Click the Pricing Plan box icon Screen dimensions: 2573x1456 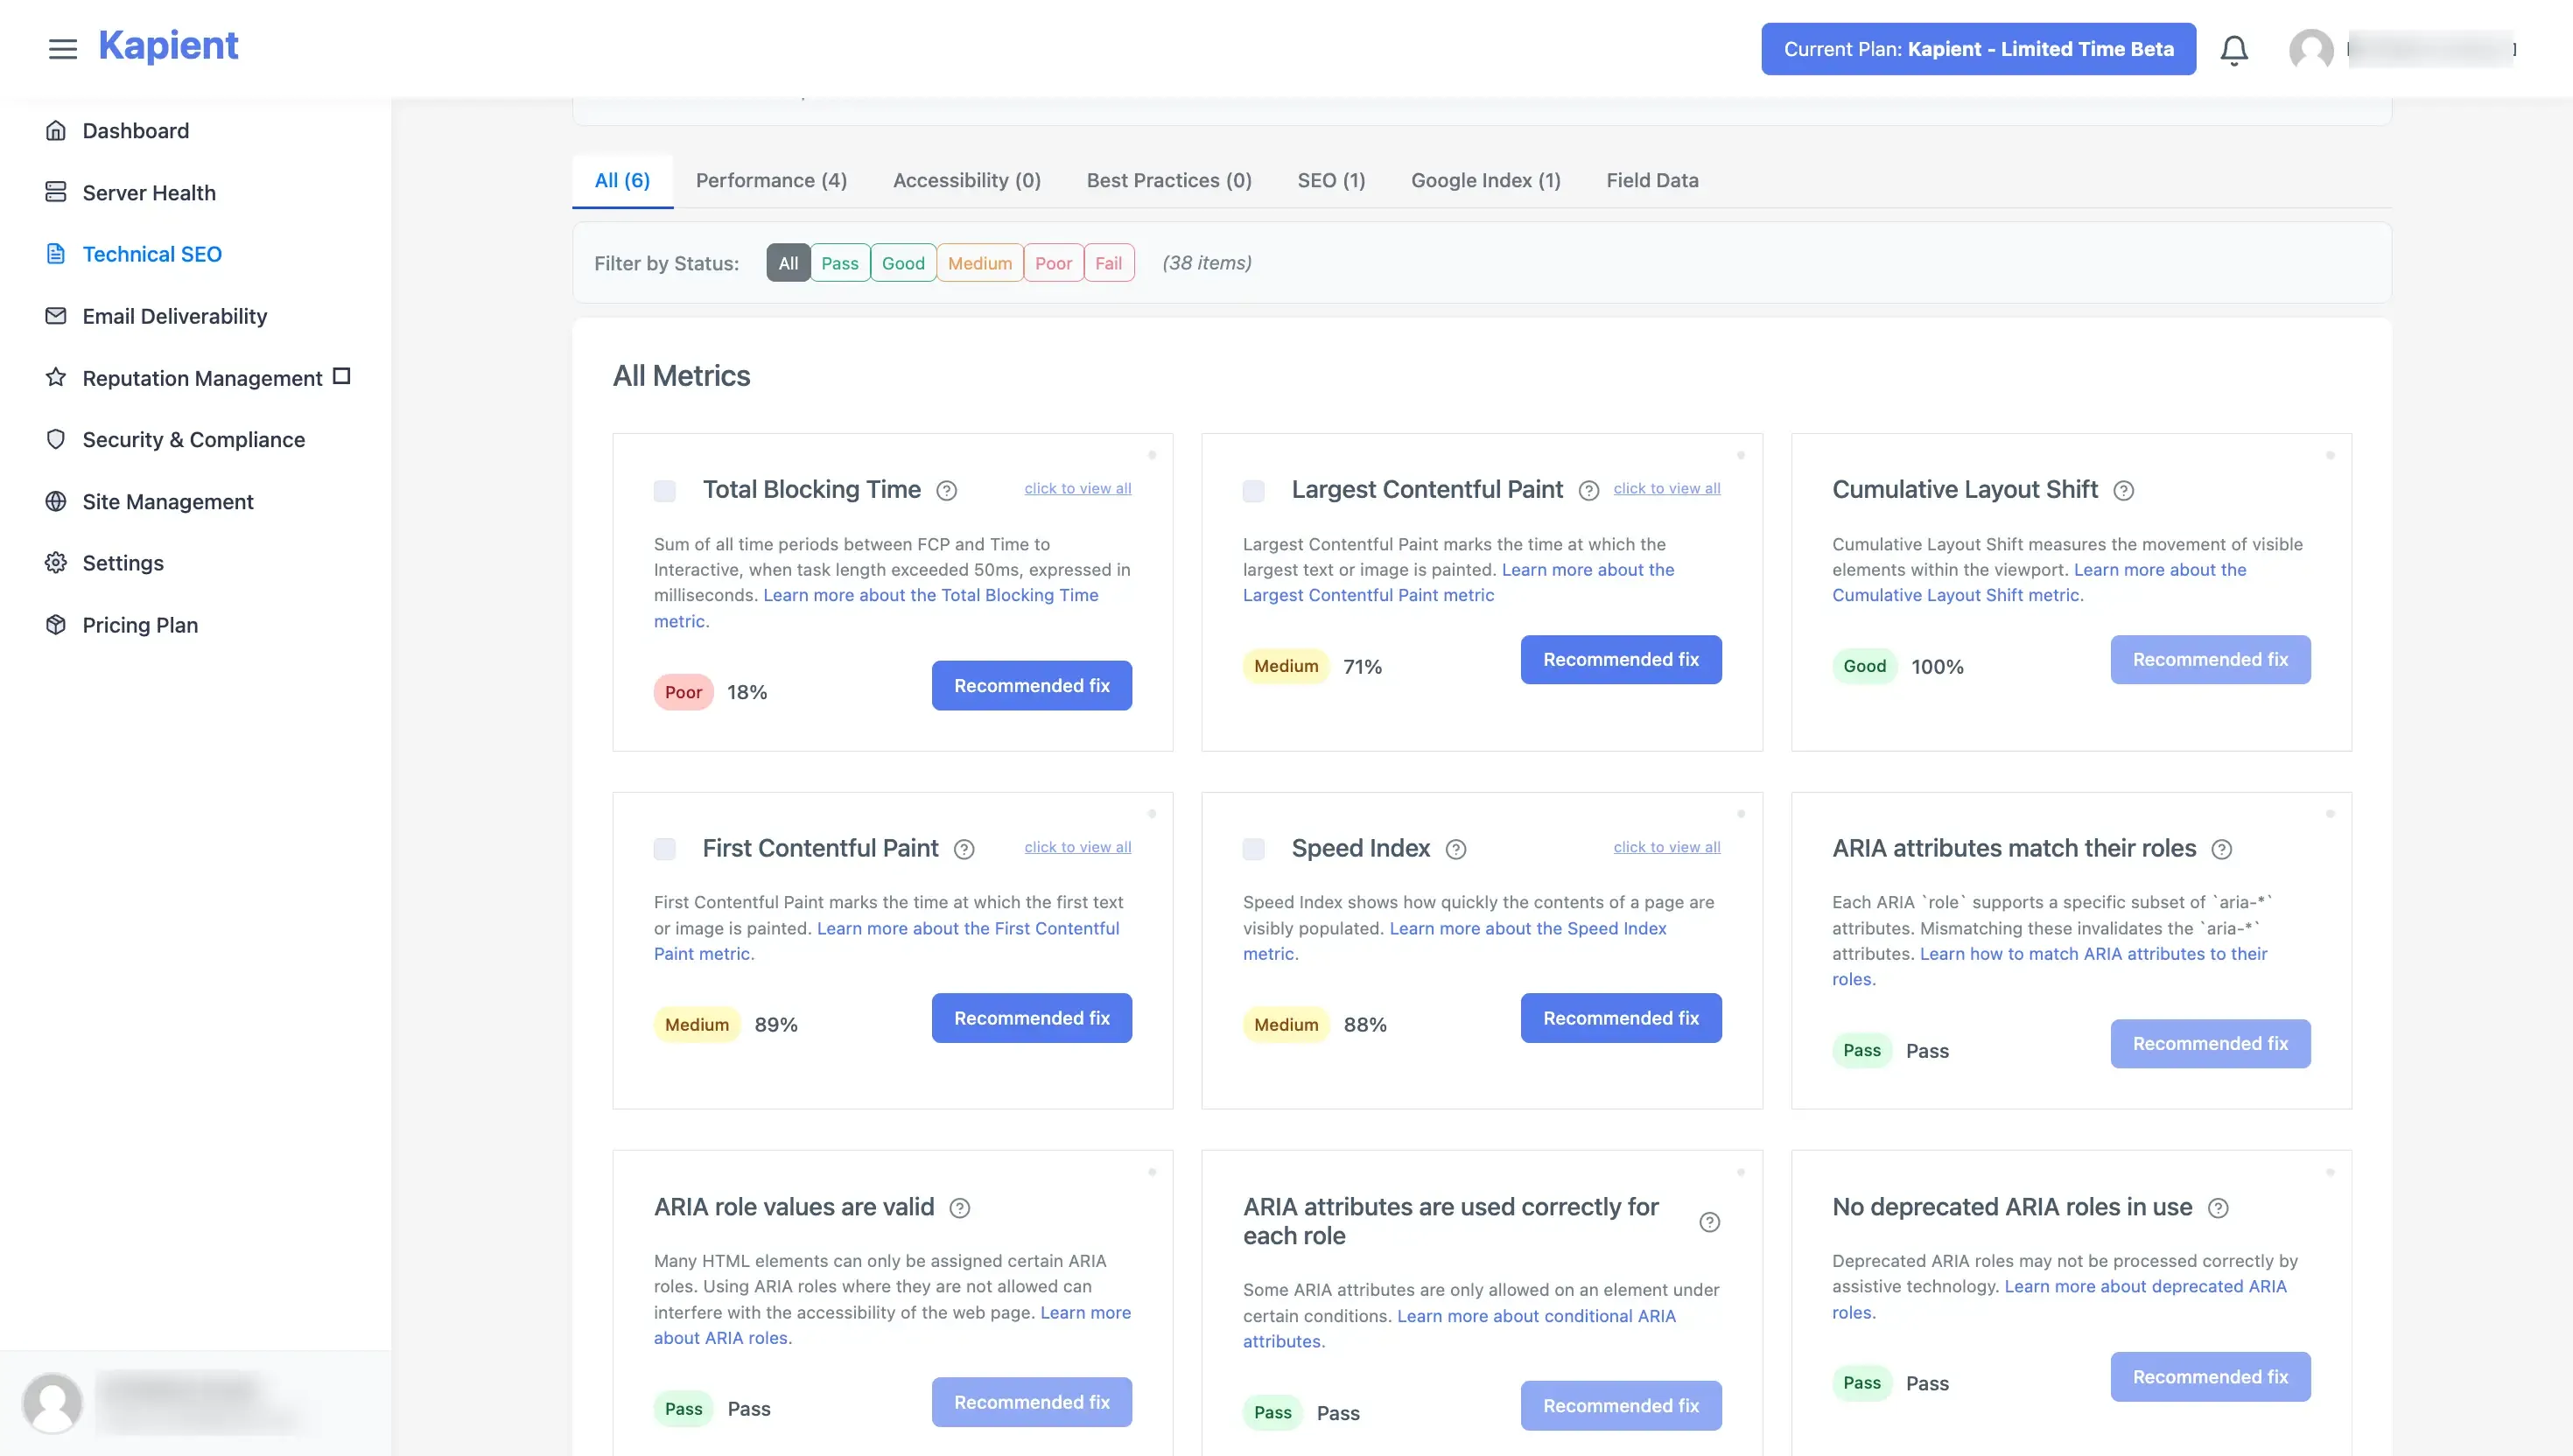[56, 624]
